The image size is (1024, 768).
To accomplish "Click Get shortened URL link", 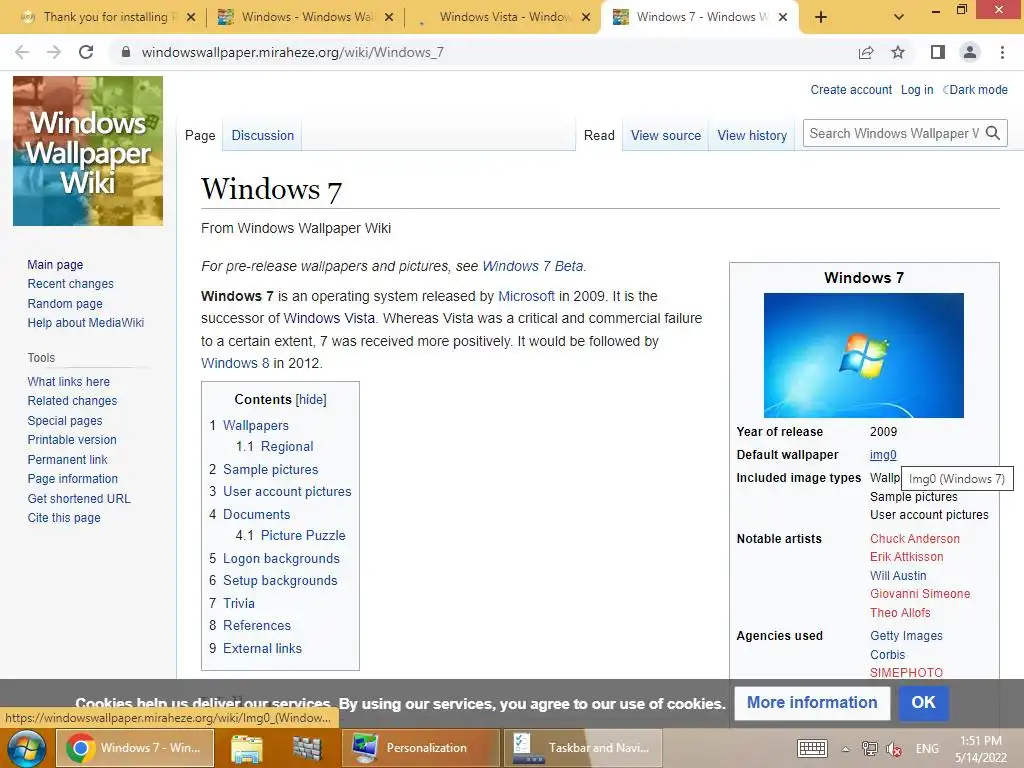I will (79, 498).
